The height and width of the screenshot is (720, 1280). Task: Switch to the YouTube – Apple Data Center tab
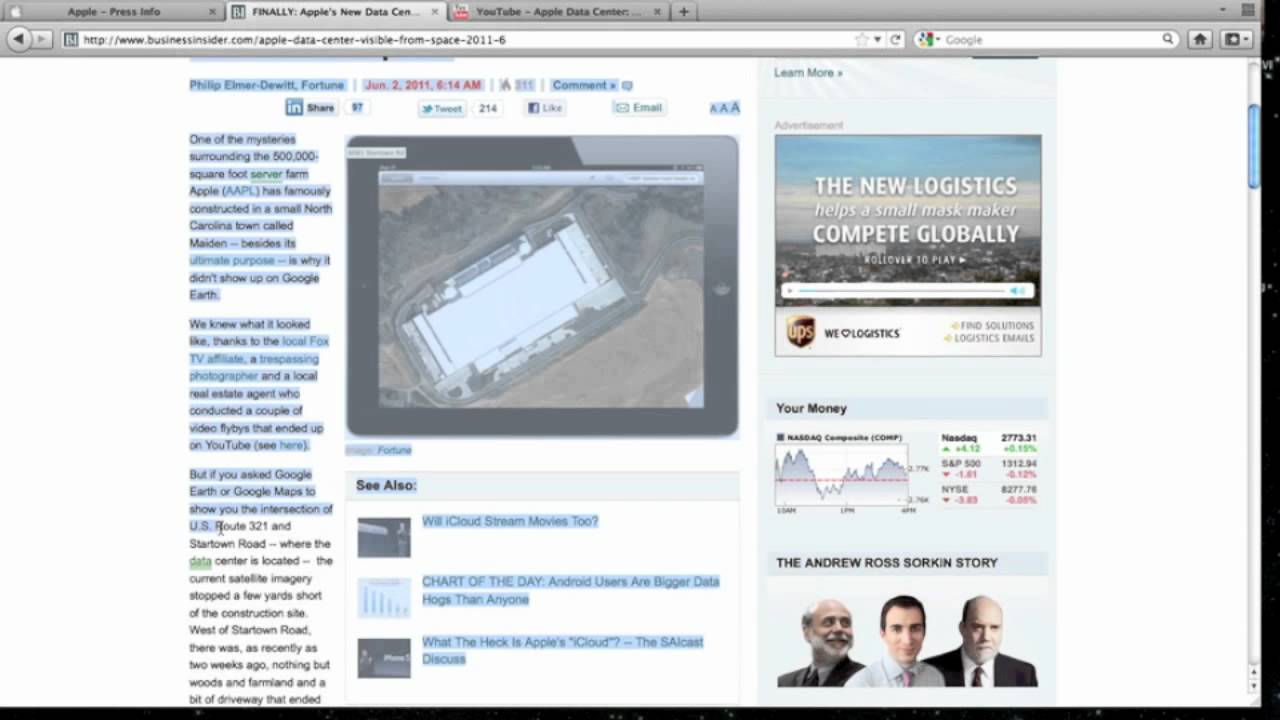[558, 12]
